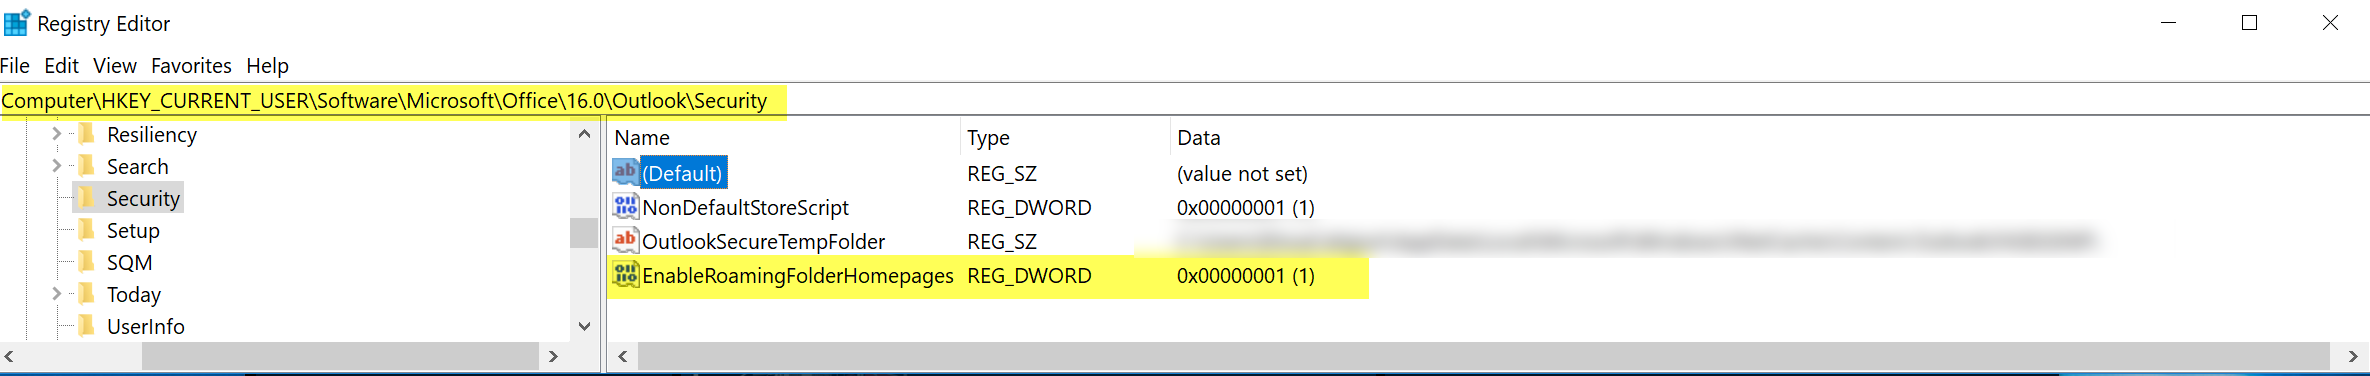Minimize the Registry Editor window
This screenshot has height=376, width=2370.
[2168, 23]
